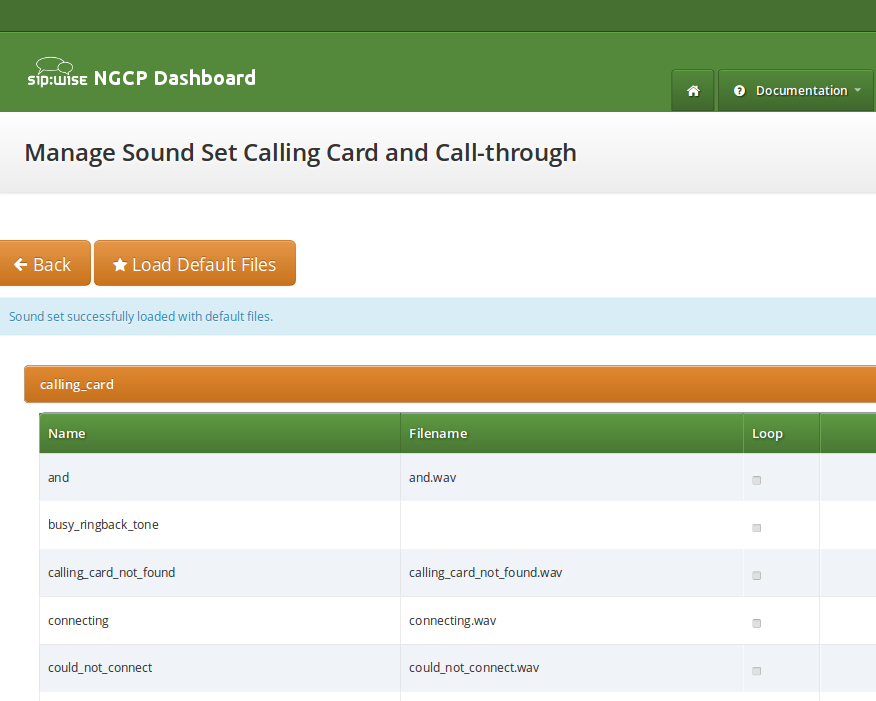The width and height of the screenshot is (876, 701).
Task: Open the Documentation dropdown menu
Action: coord(796,91)
